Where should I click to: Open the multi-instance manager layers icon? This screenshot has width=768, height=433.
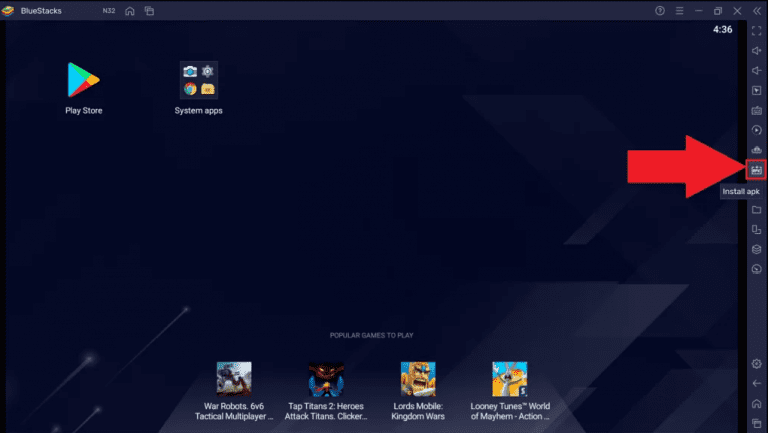(x=757, y=250)
